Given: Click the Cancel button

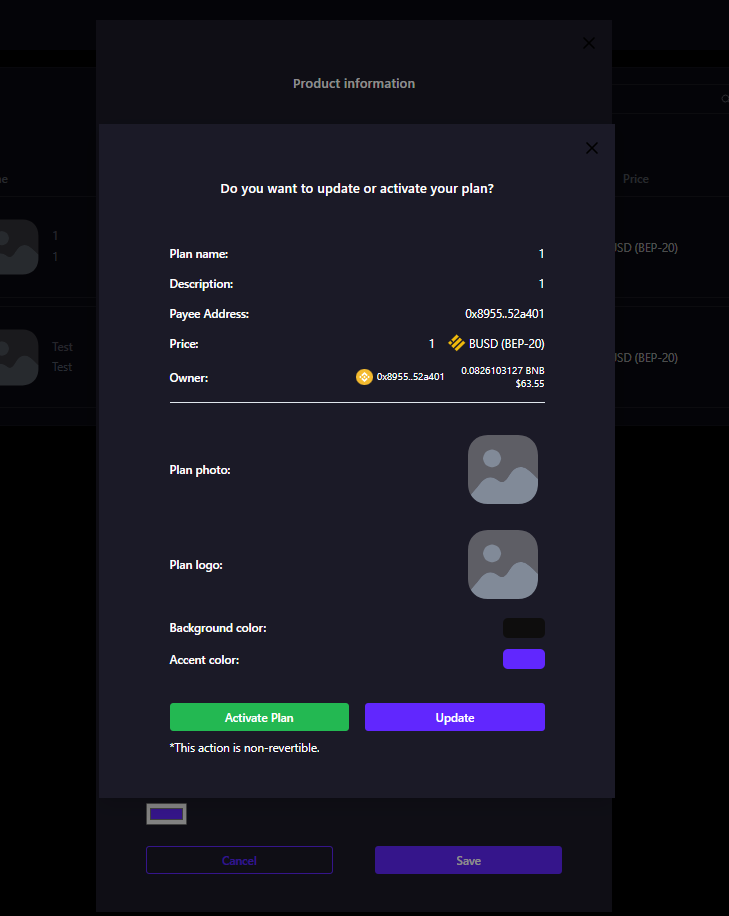Looking at the screenshot, I should pyautogui.click(x=239, y=860).
